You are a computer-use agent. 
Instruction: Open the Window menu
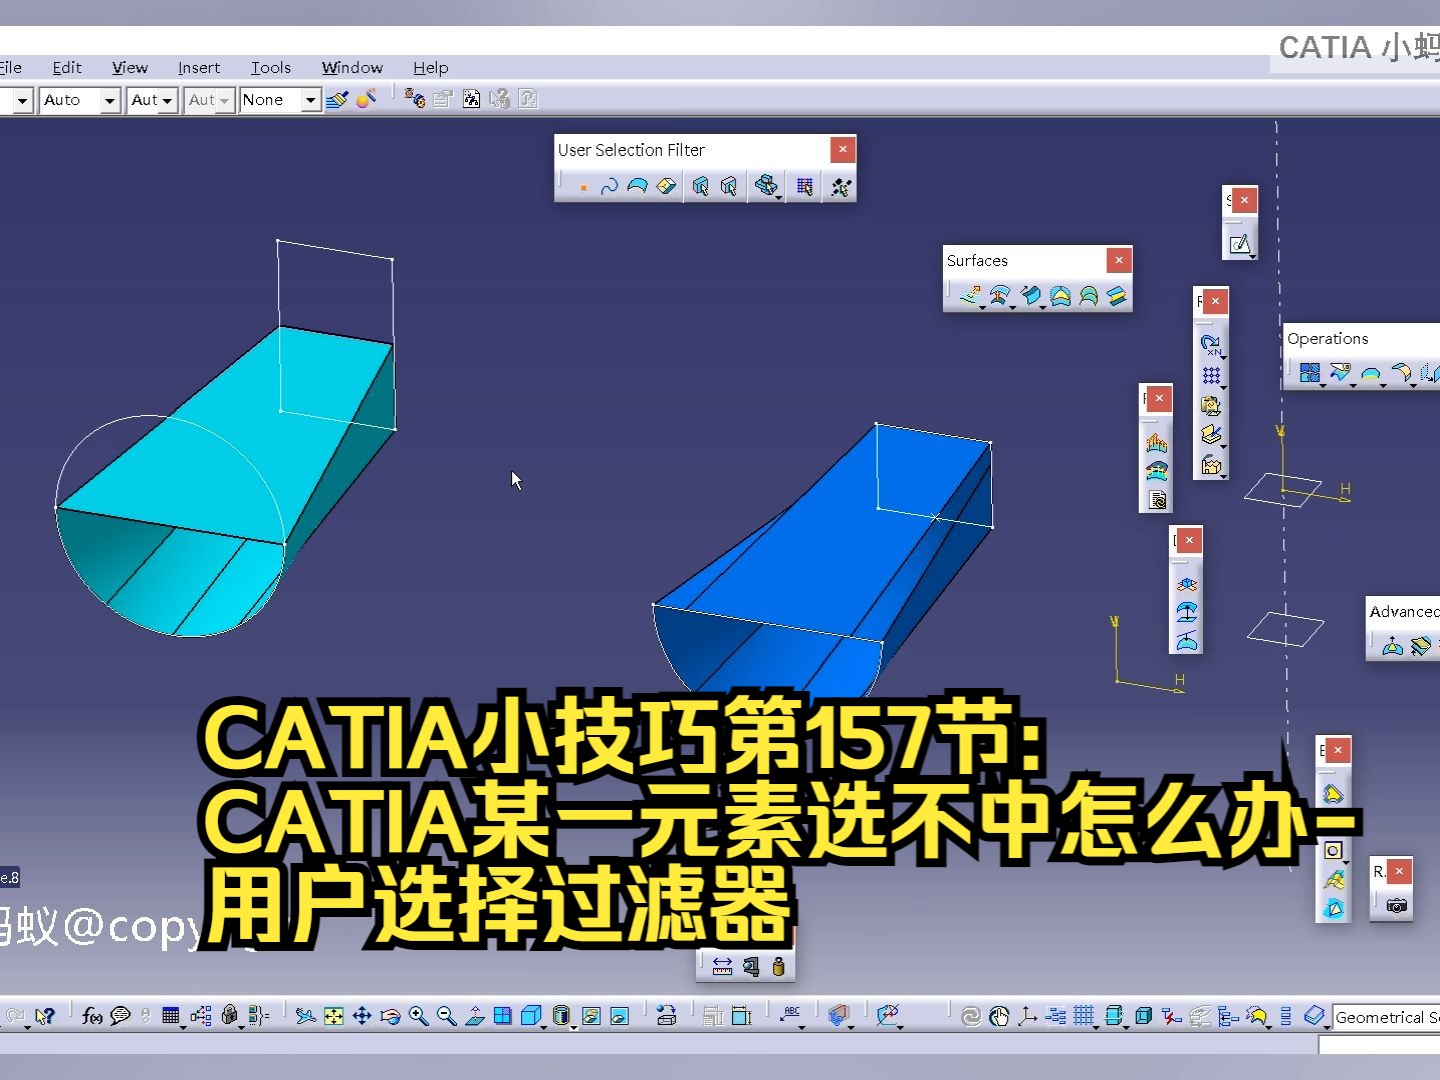tap(352, 67)
